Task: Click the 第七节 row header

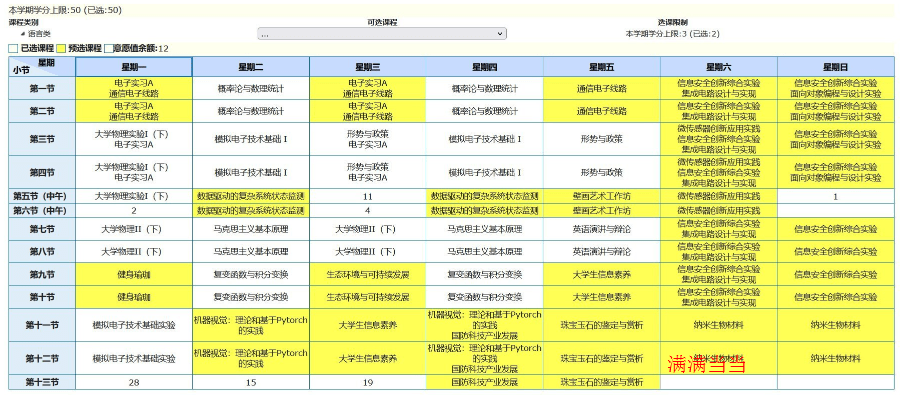Action: [x=42, y=229]
